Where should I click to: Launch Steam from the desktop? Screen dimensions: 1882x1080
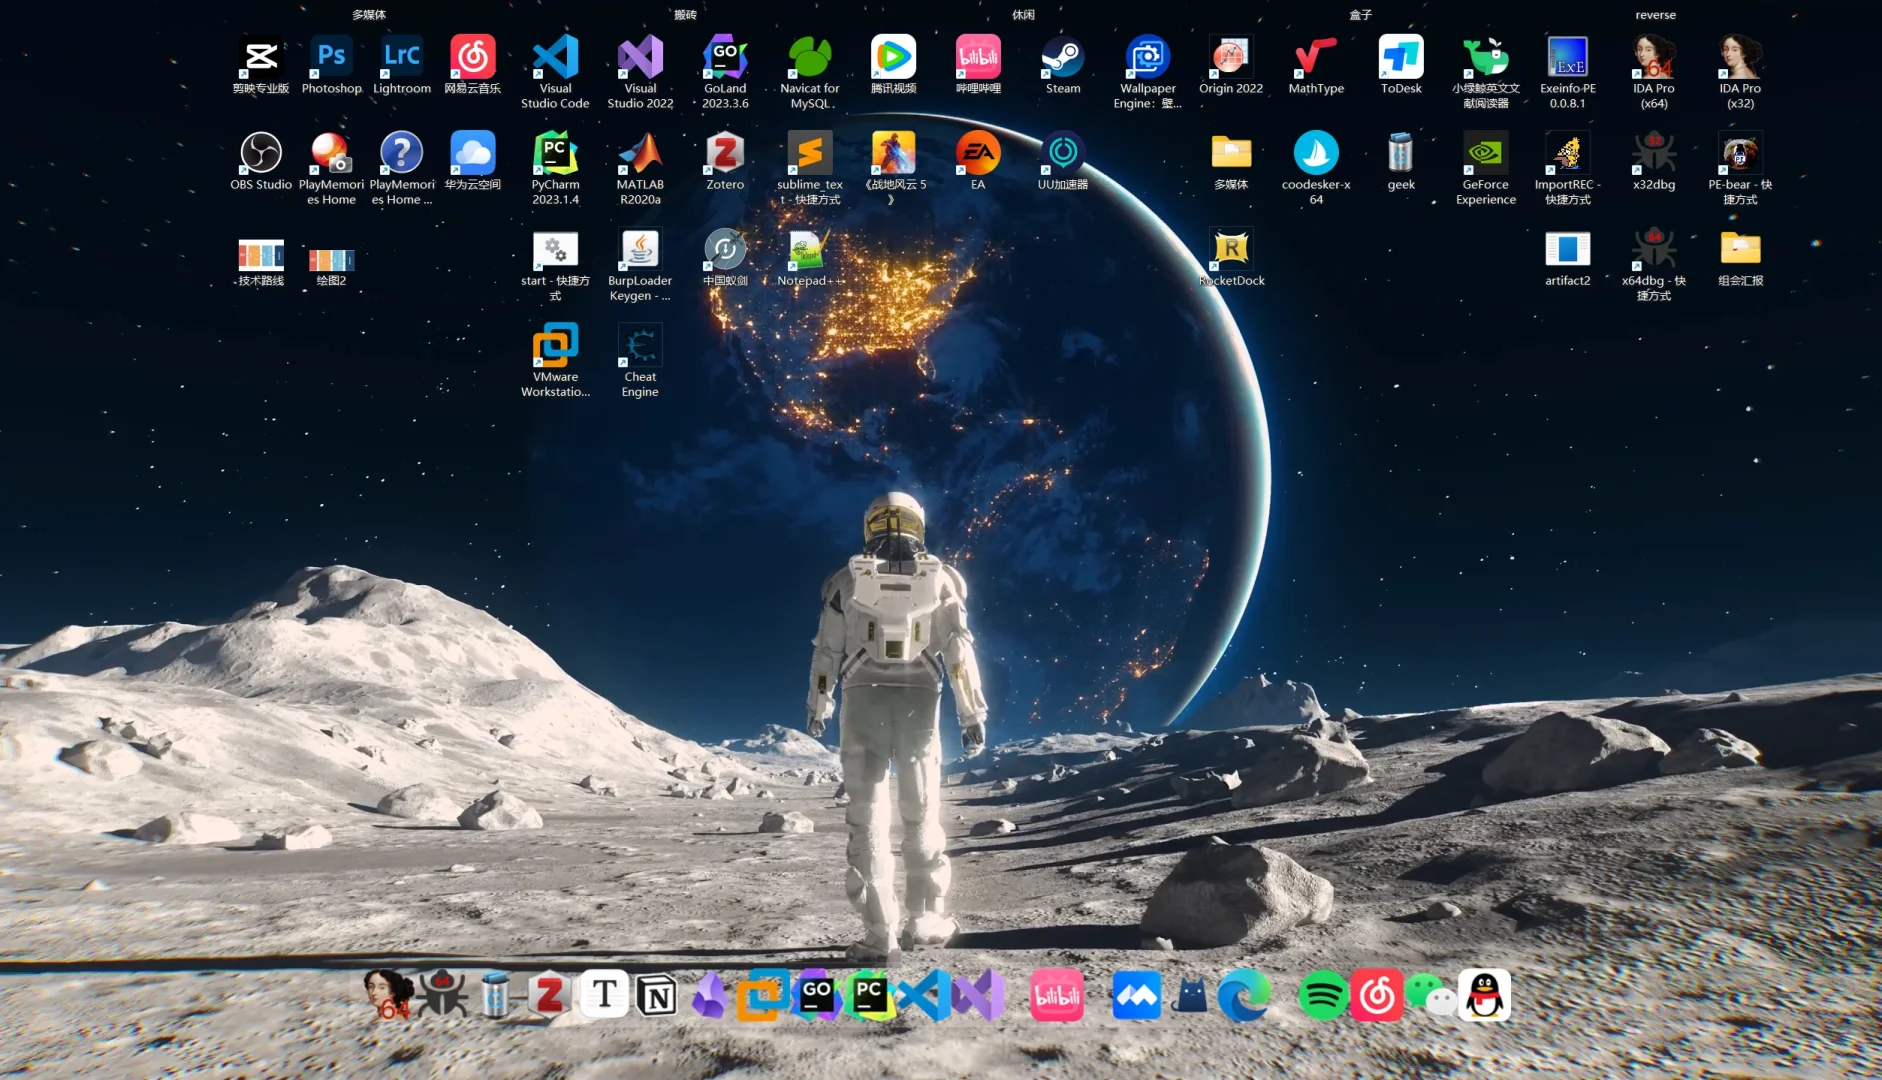point(1063,65)
